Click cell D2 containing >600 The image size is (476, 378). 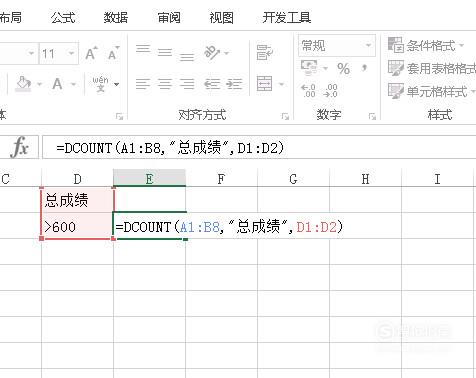click(77, 226)
